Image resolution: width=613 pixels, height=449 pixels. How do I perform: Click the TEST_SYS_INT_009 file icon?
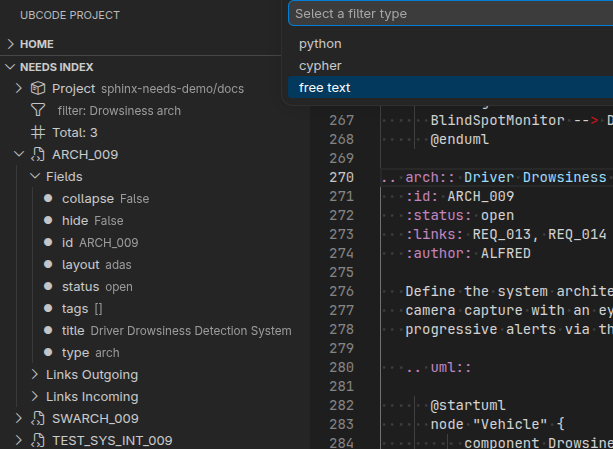pos(38,440)
